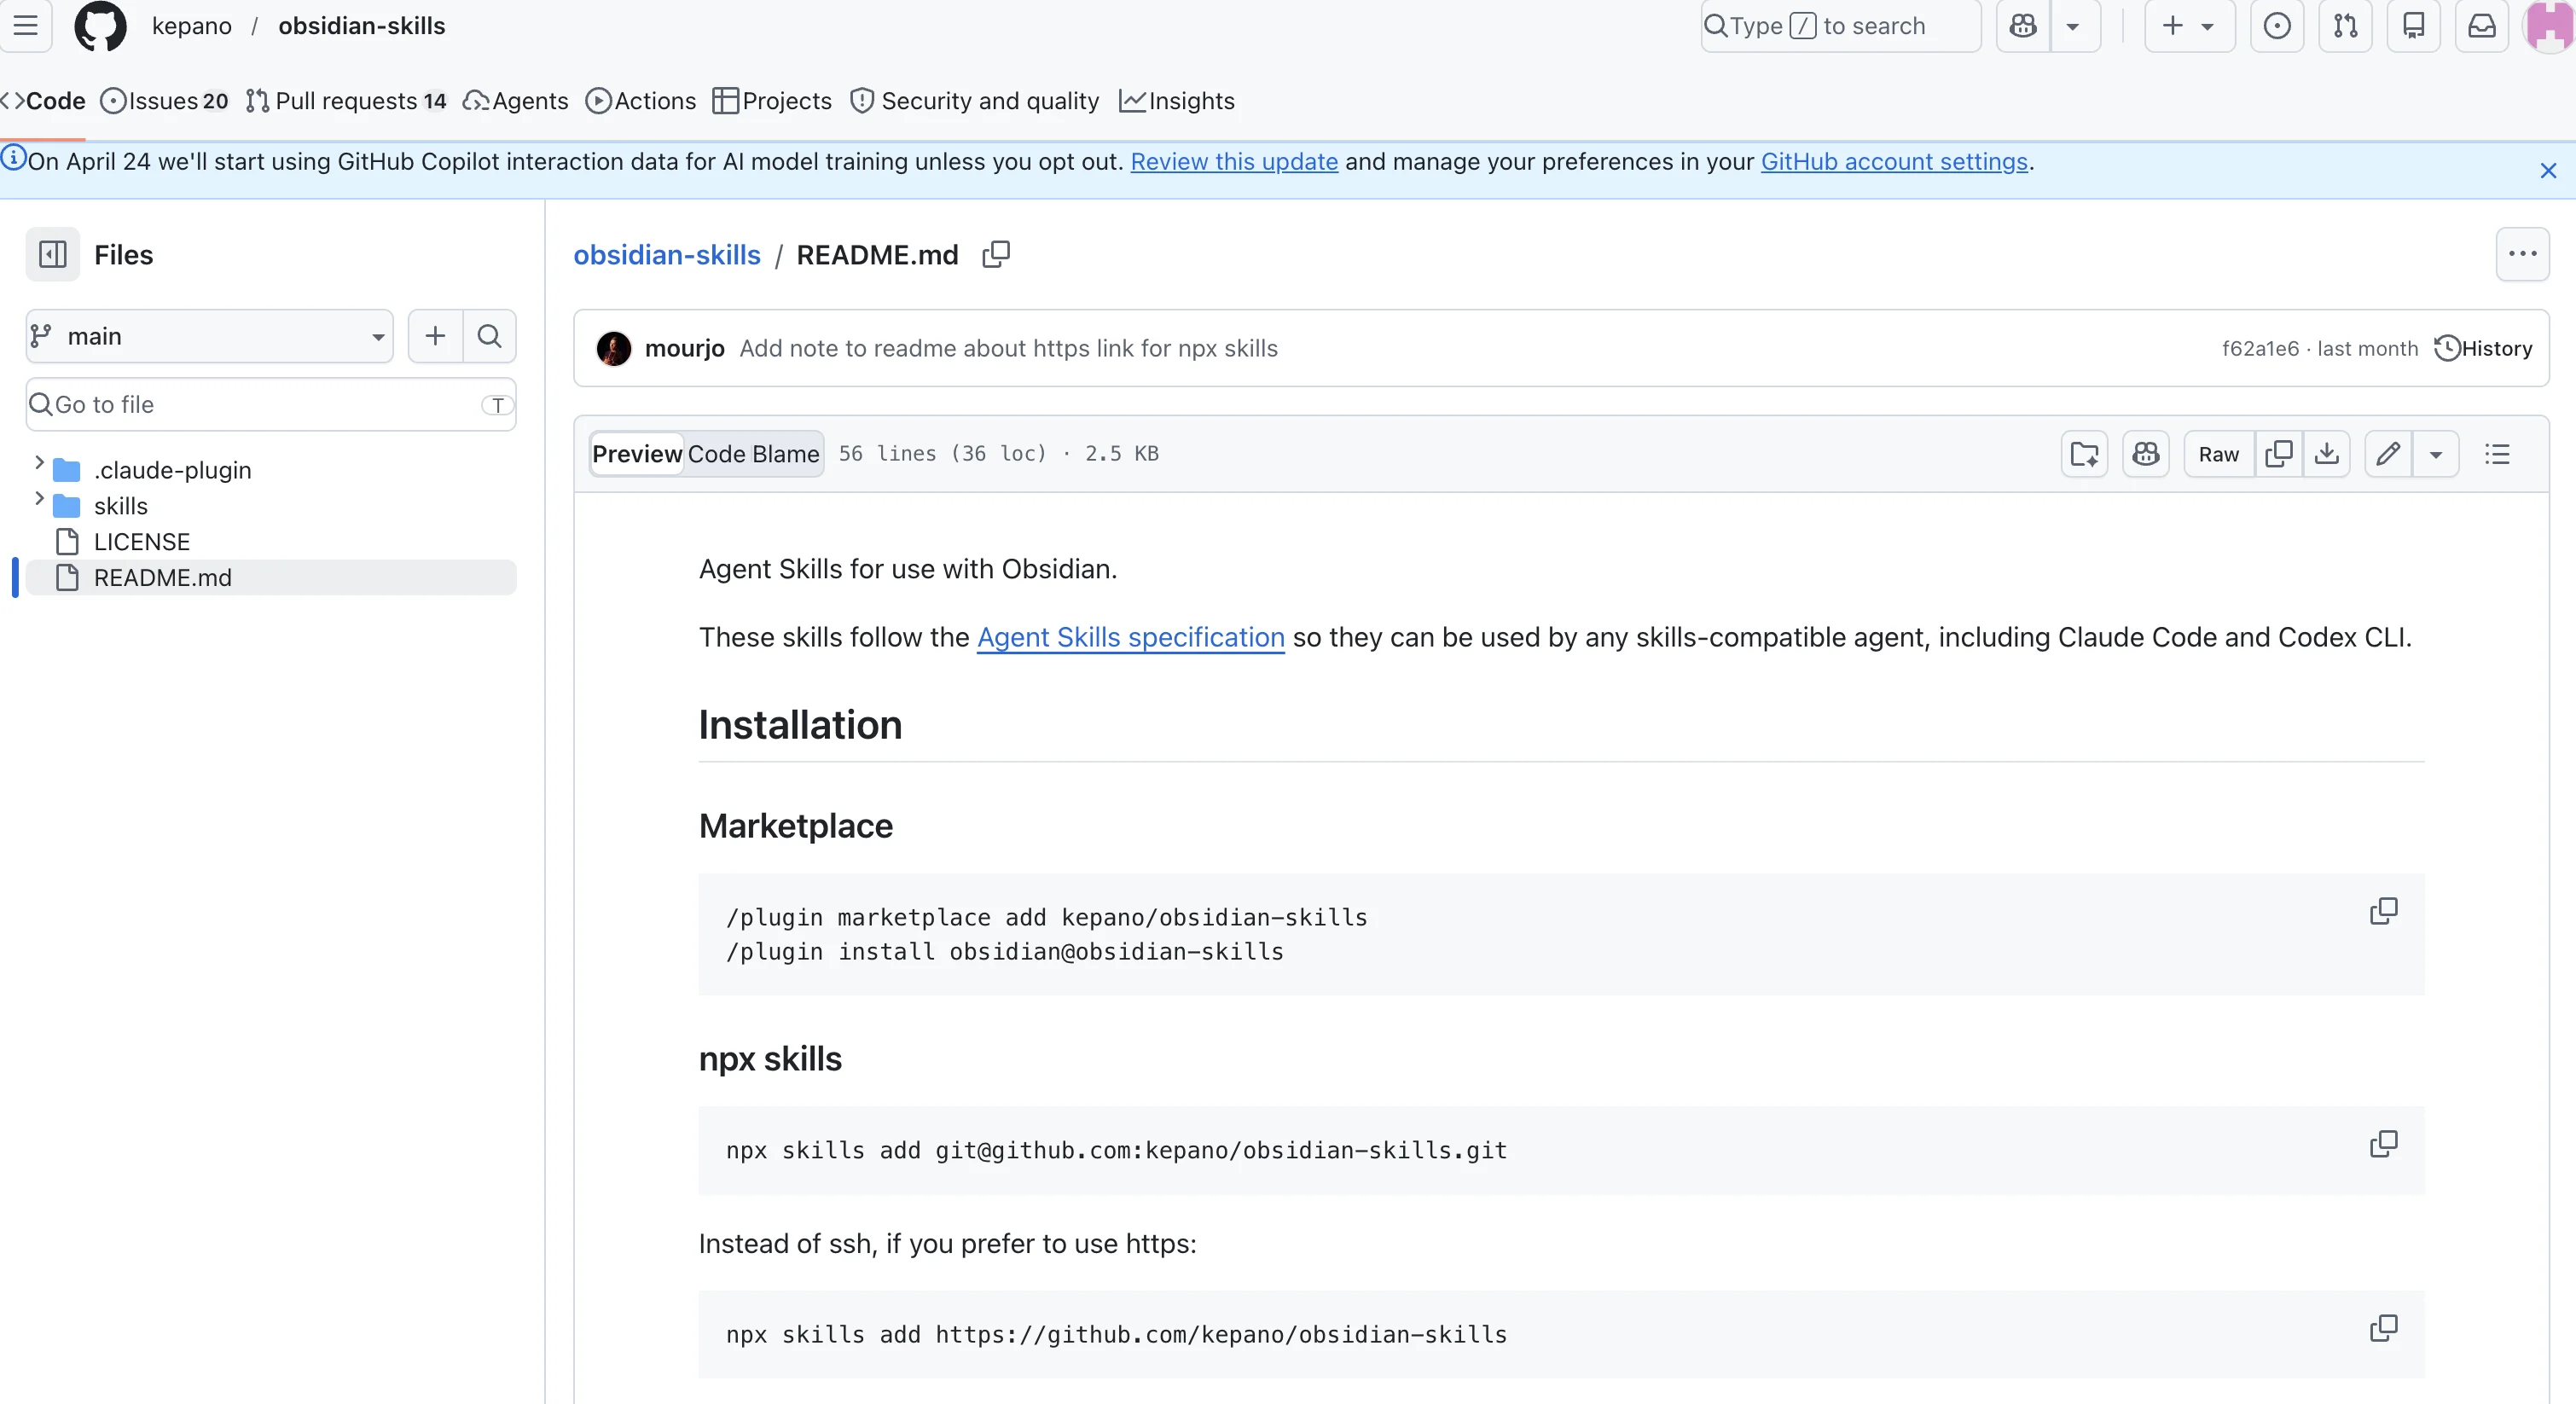Switch to Preview view
The image size is (2576, 1404).
pyautogui.click(x=637, y=455)
